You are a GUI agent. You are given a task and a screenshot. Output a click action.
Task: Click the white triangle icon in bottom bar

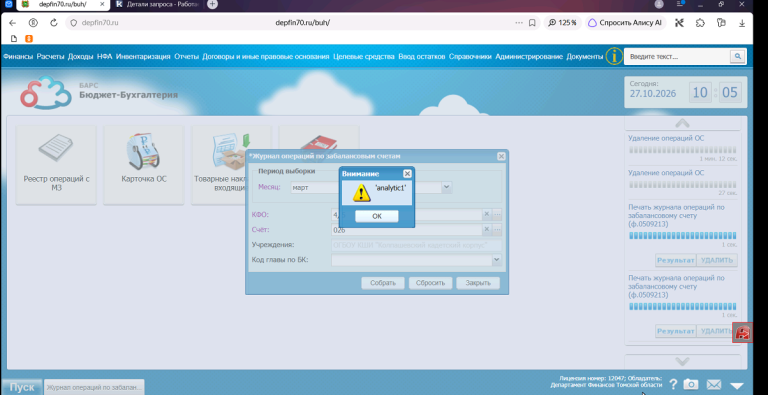737,386
